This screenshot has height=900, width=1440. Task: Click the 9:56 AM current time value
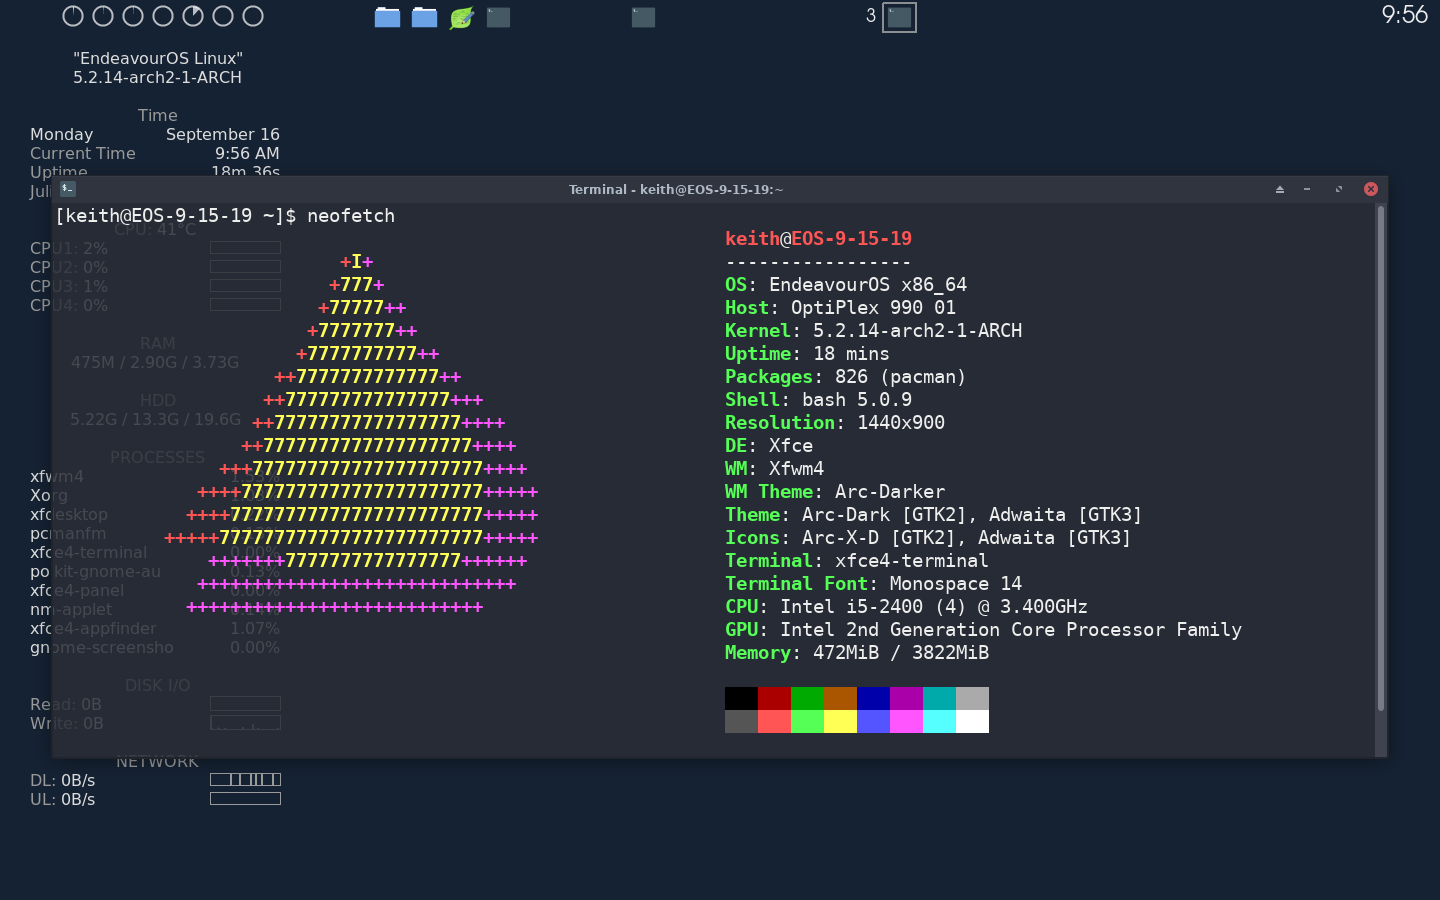(247, 153)
